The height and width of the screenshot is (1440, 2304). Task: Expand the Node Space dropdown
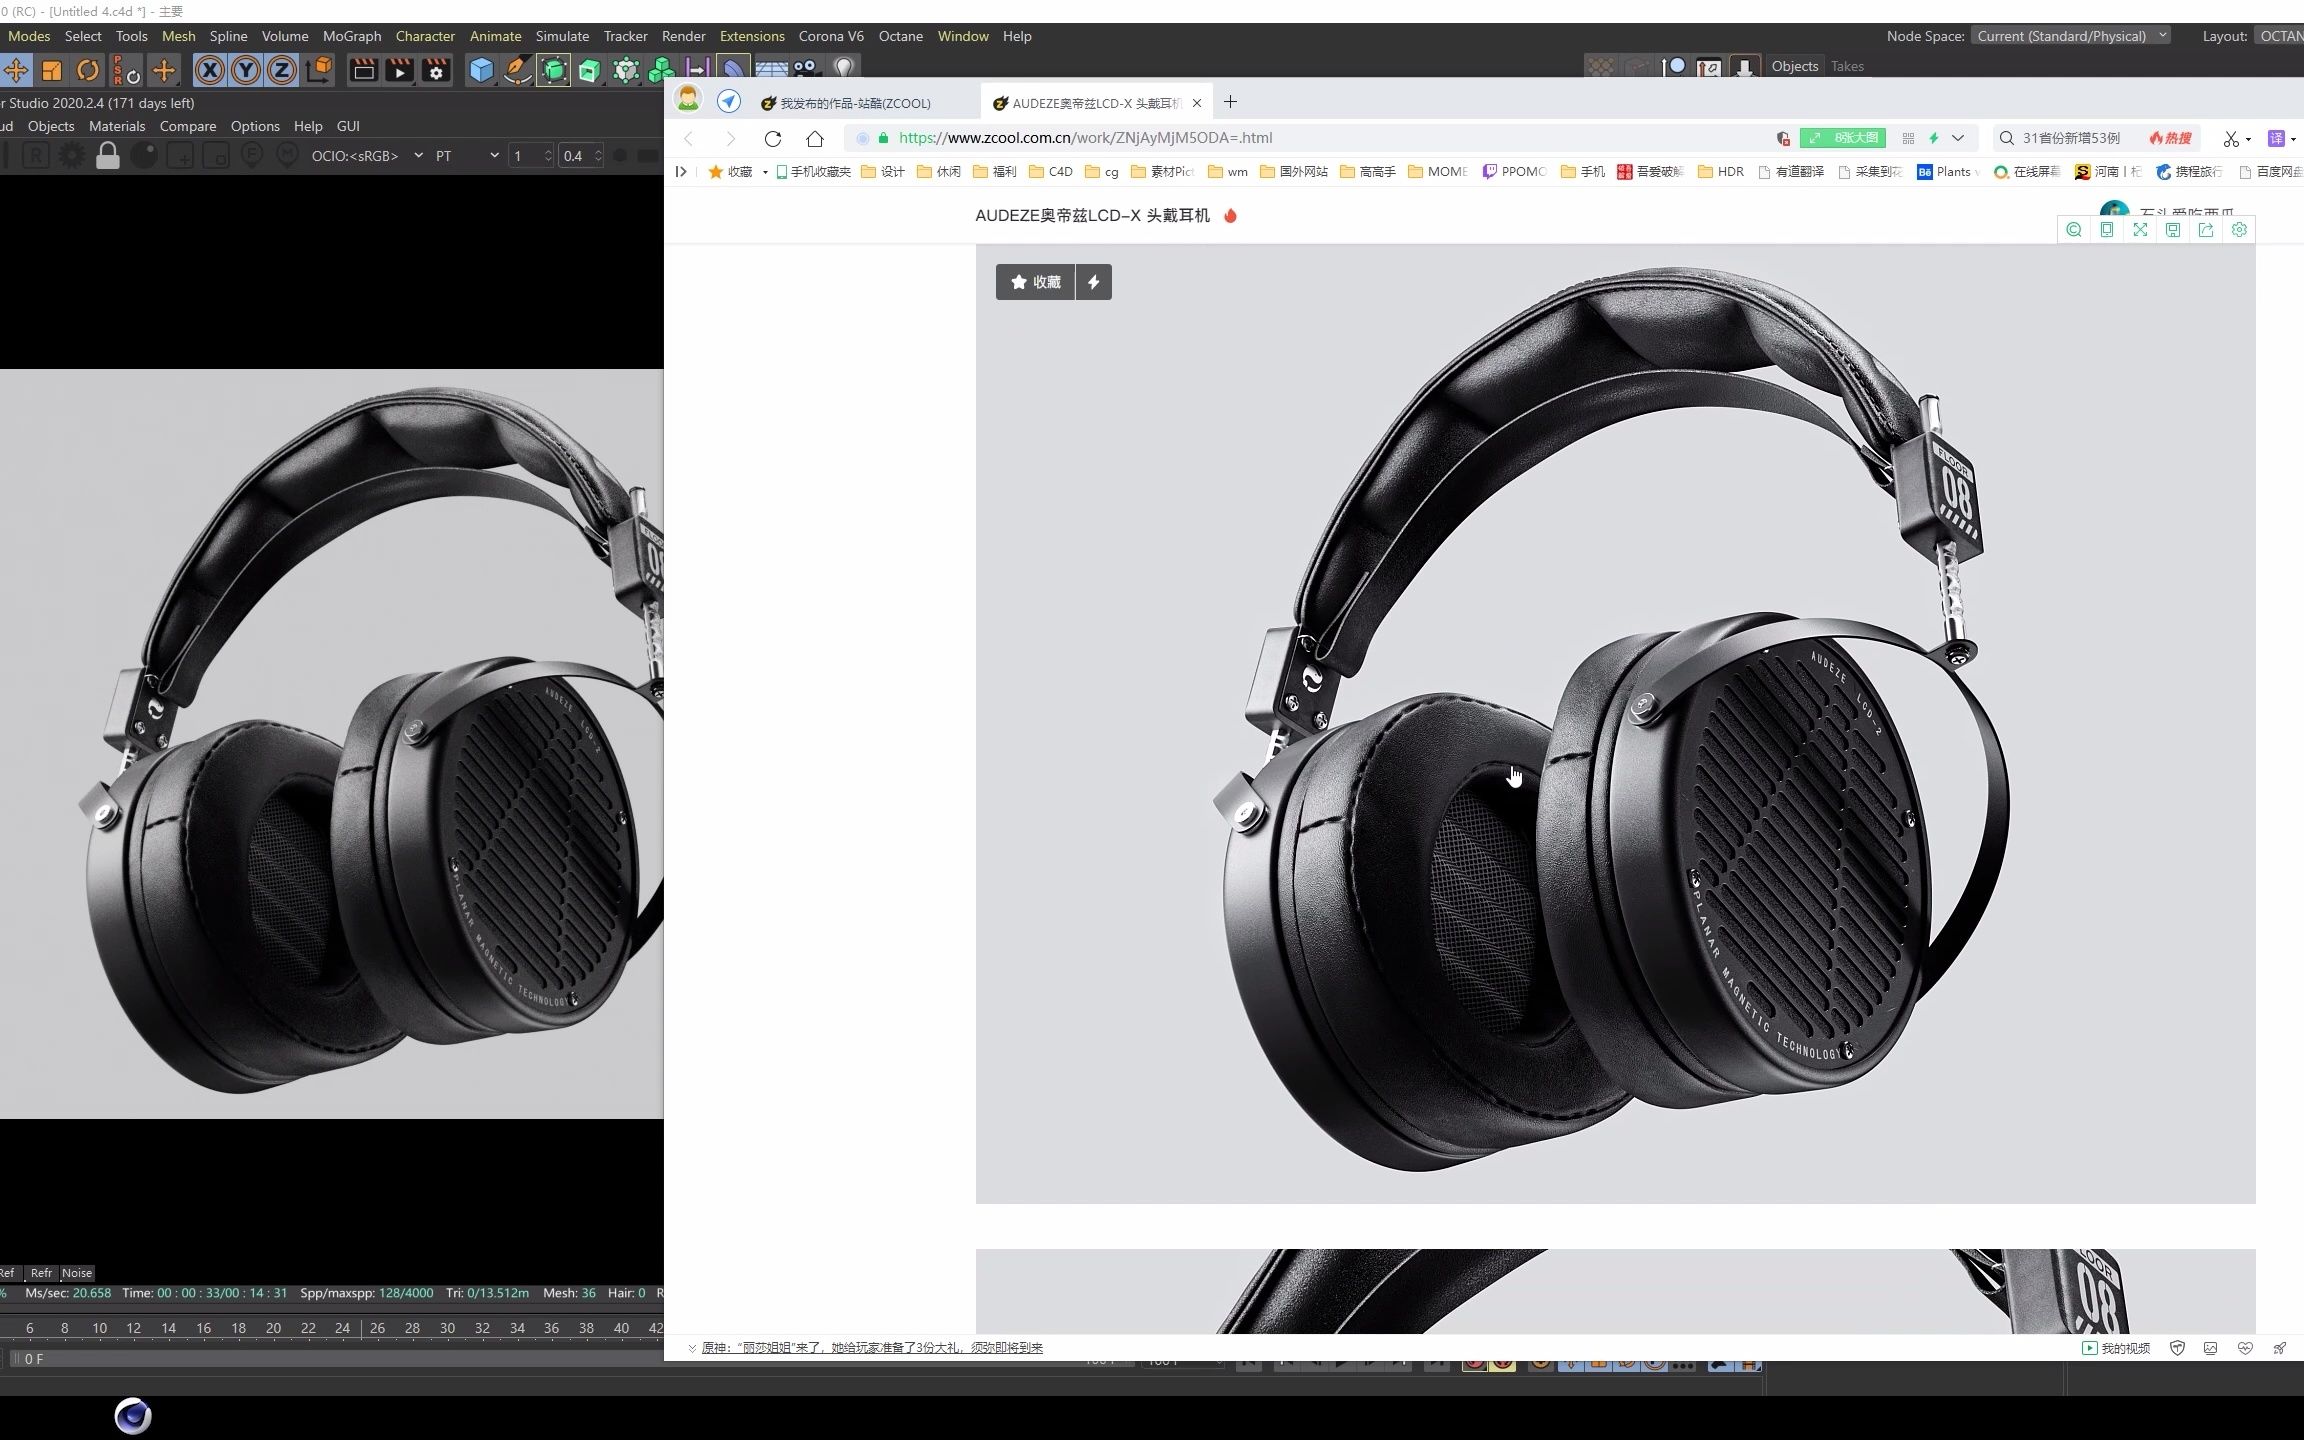tap(2072, 36)
